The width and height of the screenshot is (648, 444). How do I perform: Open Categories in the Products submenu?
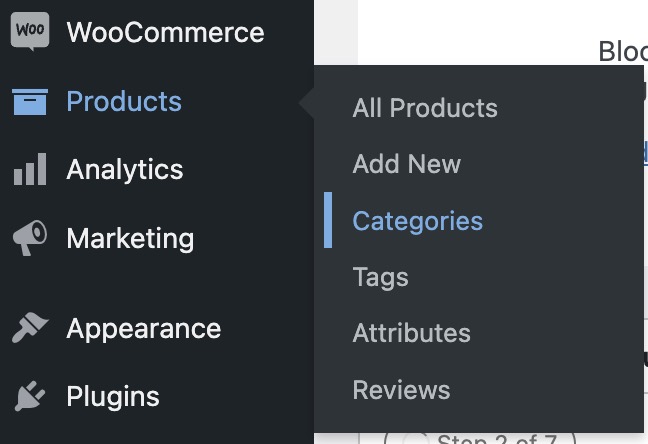point(418,221)
